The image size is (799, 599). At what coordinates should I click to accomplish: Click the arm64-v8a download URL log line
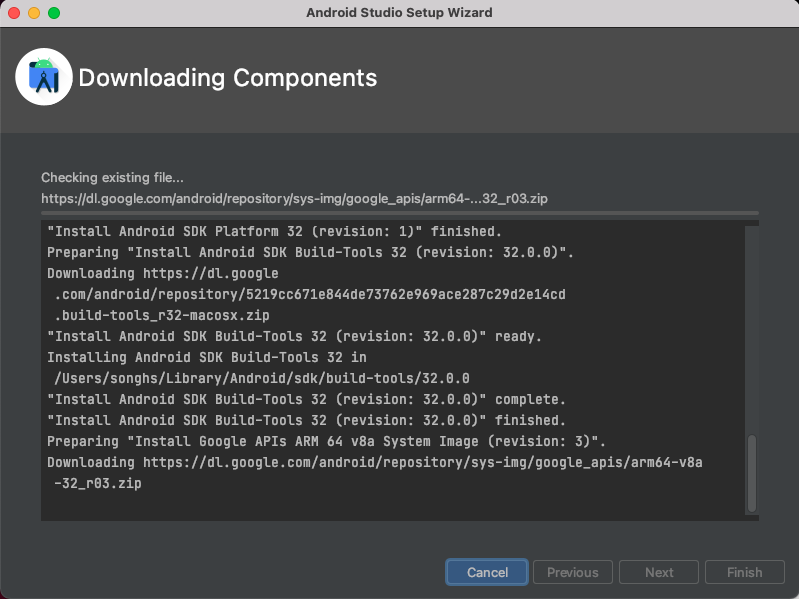375,462
